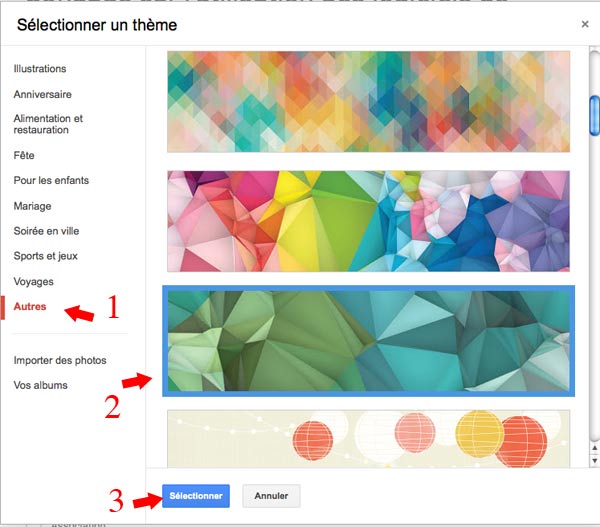Open Alimentation et restauration themes
This screenshot has height=527, width=600.
pyautogui.click(x=48, y=124)
